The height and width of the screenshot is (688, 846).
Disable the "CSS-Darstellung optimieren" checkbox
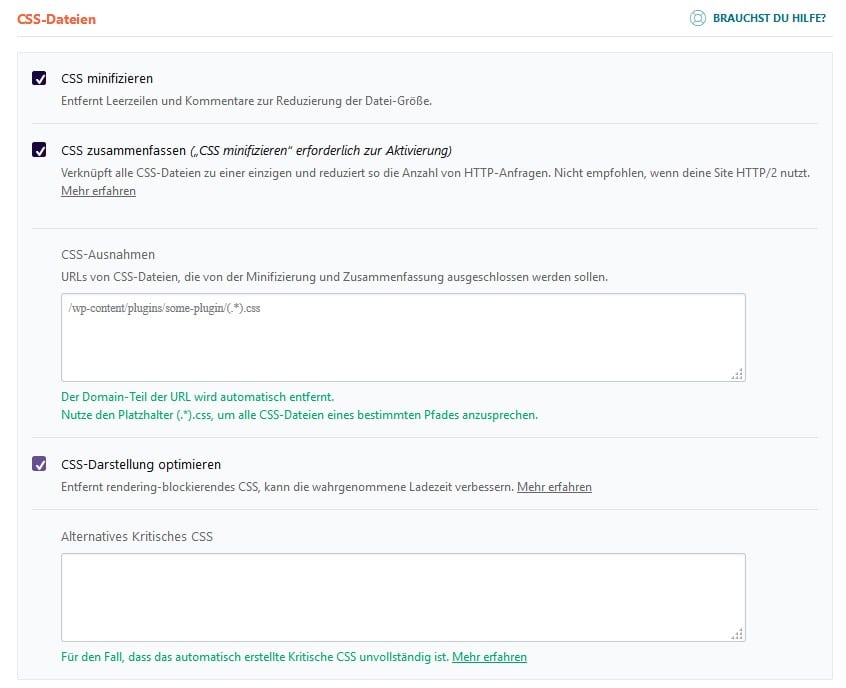[40, 464]
